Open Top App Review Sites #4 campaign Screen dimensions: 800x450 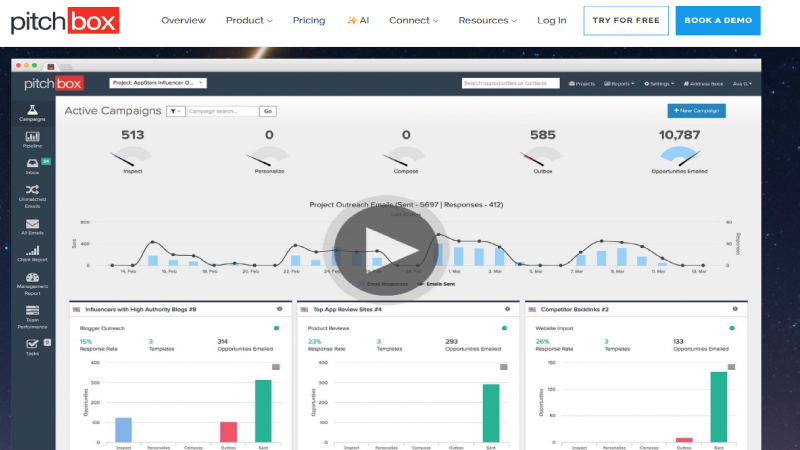[347, 310]
